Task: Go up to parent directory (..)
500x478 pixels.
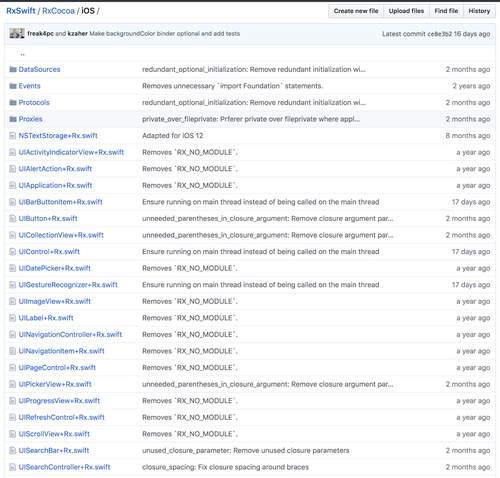Action: click(x=23, y=53)
